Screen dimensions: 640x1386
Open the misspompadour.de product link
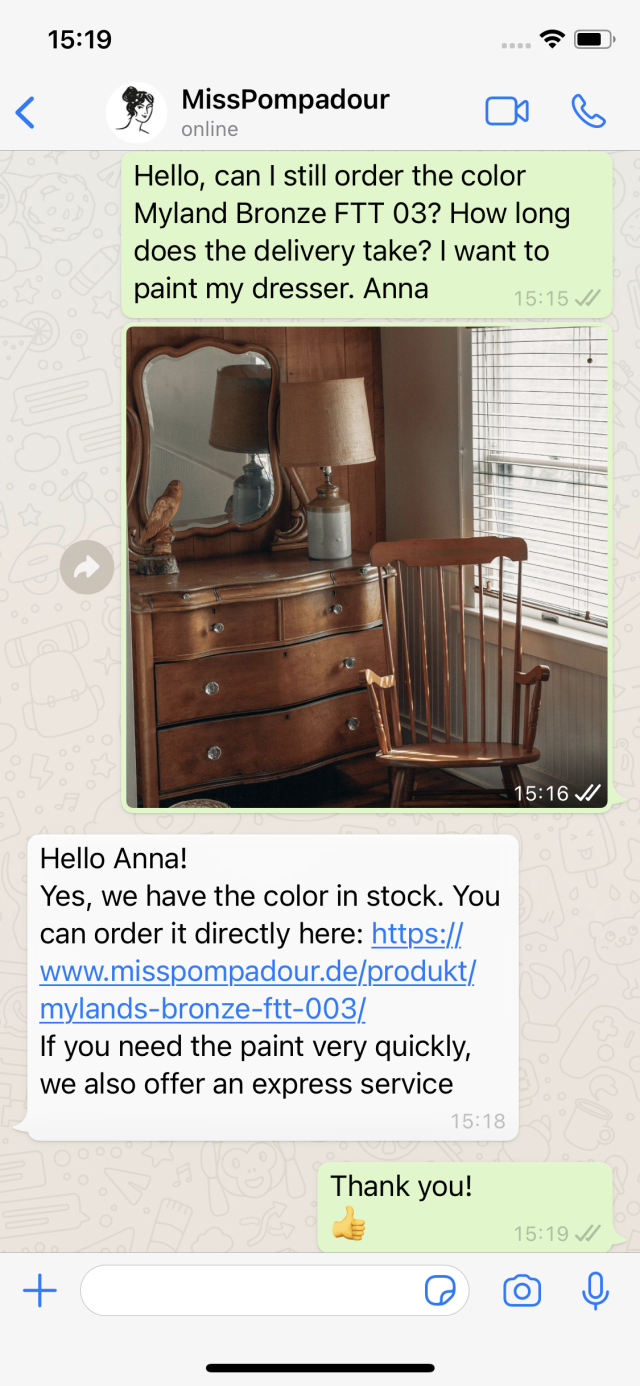(x=257, y=971)
